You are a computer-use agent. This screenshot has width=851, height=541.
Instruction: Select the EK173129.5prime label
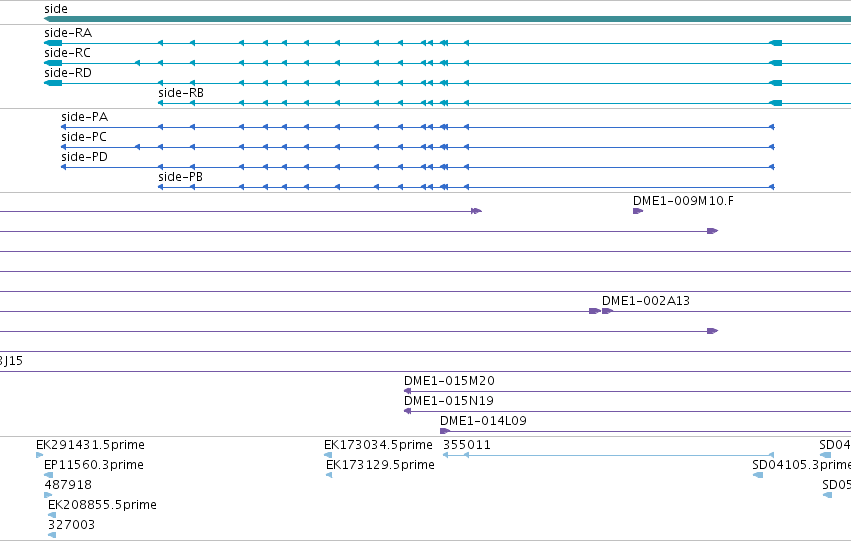[x=380, y=465]
